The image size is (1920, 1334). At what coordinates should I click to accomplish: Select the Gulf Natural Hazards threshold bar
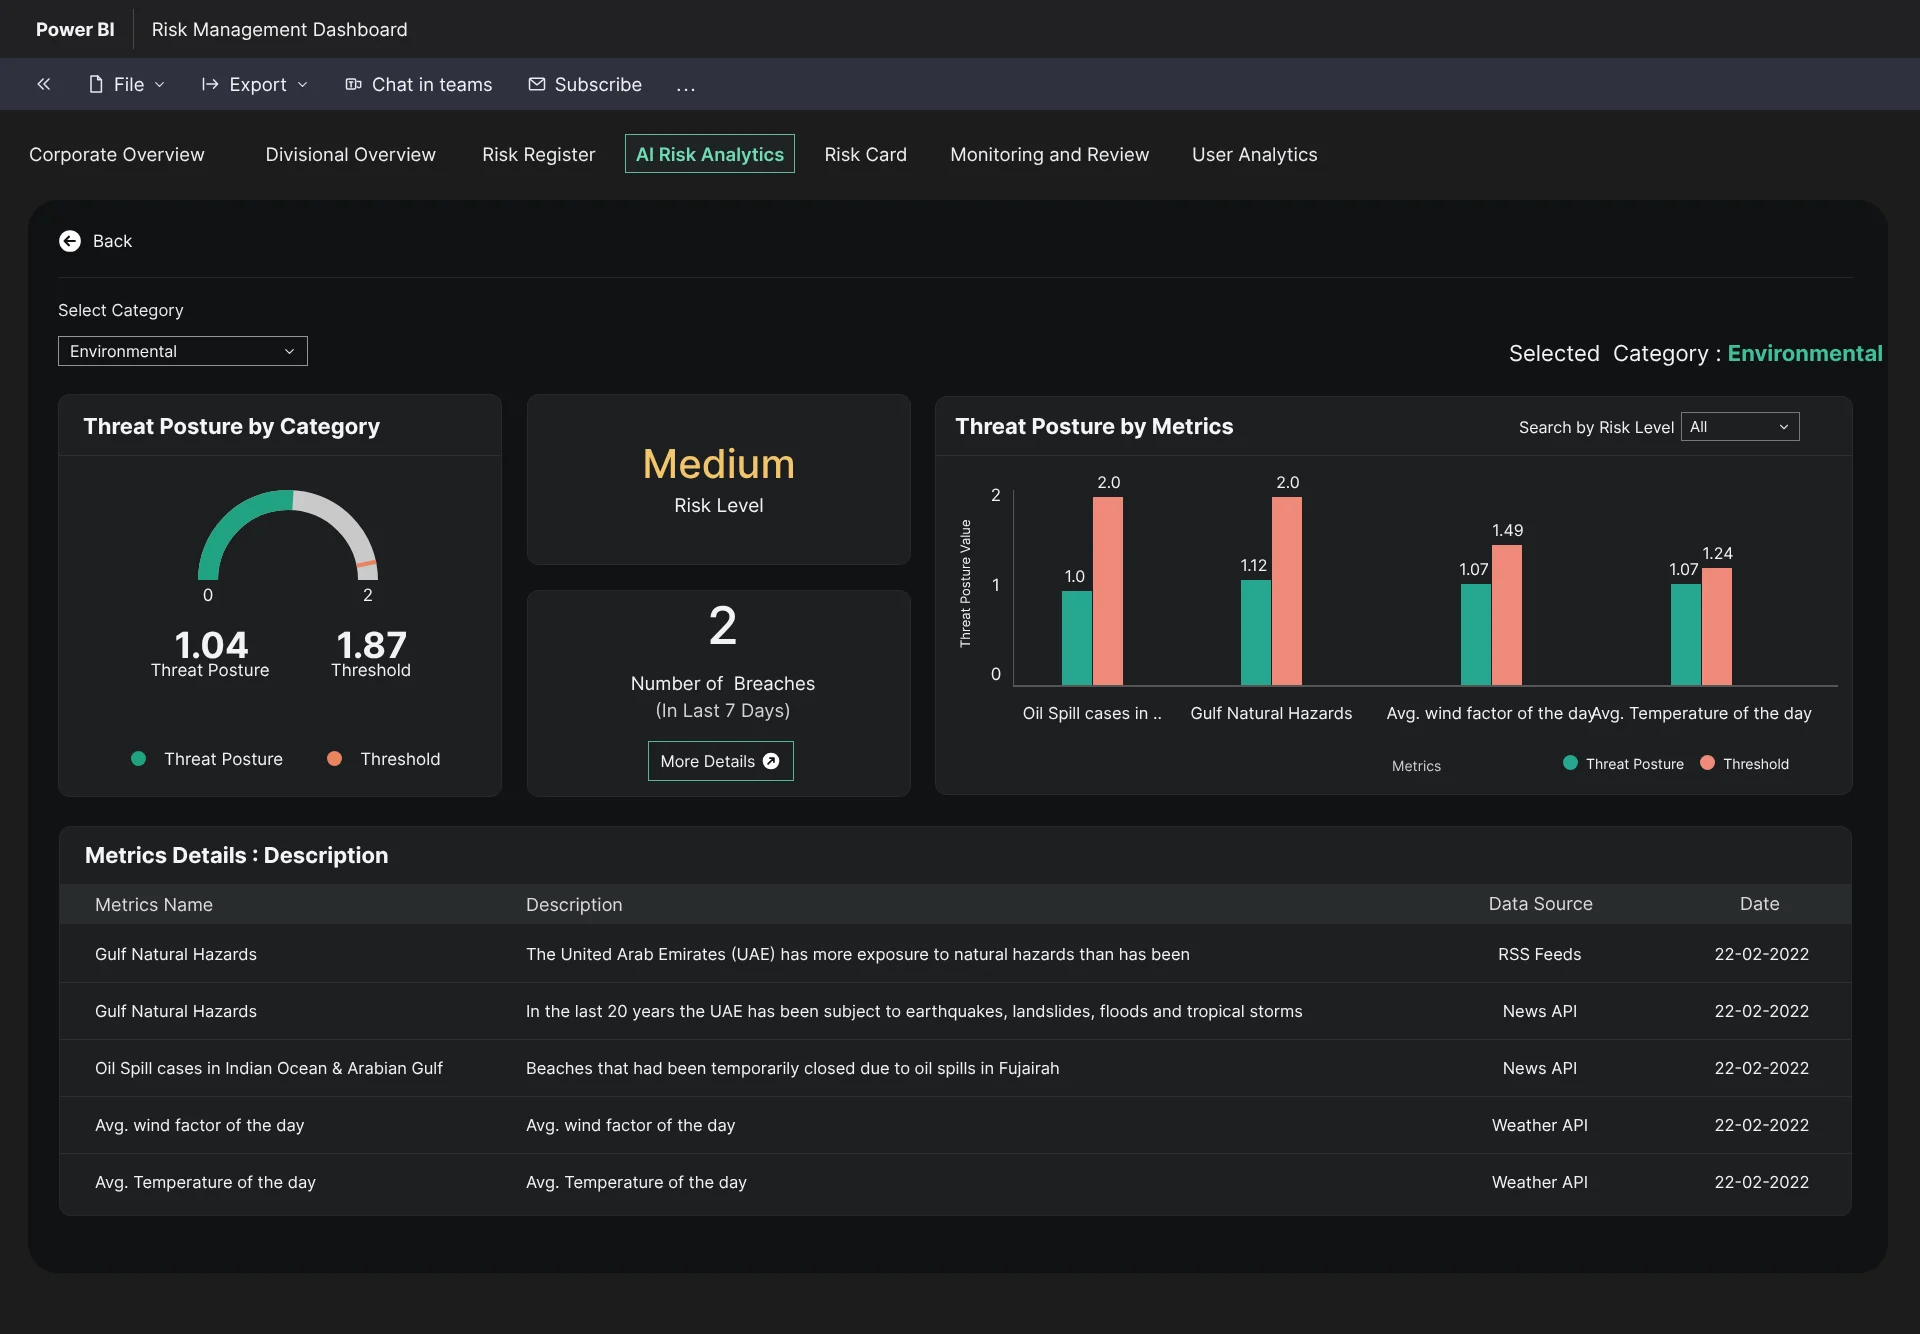point(1287,591)
